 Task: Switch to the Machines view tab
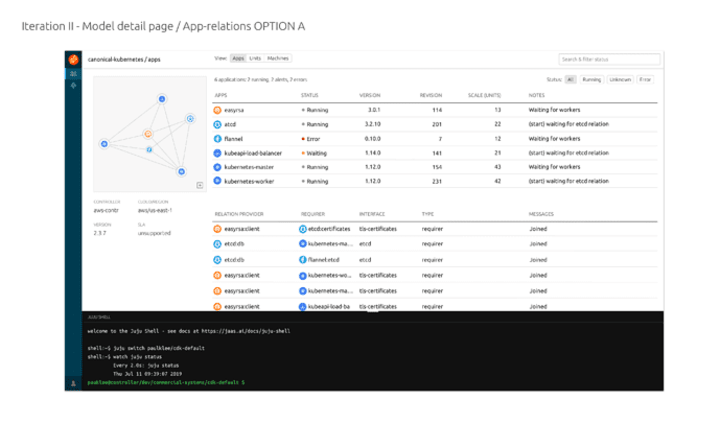pos(278,58)
